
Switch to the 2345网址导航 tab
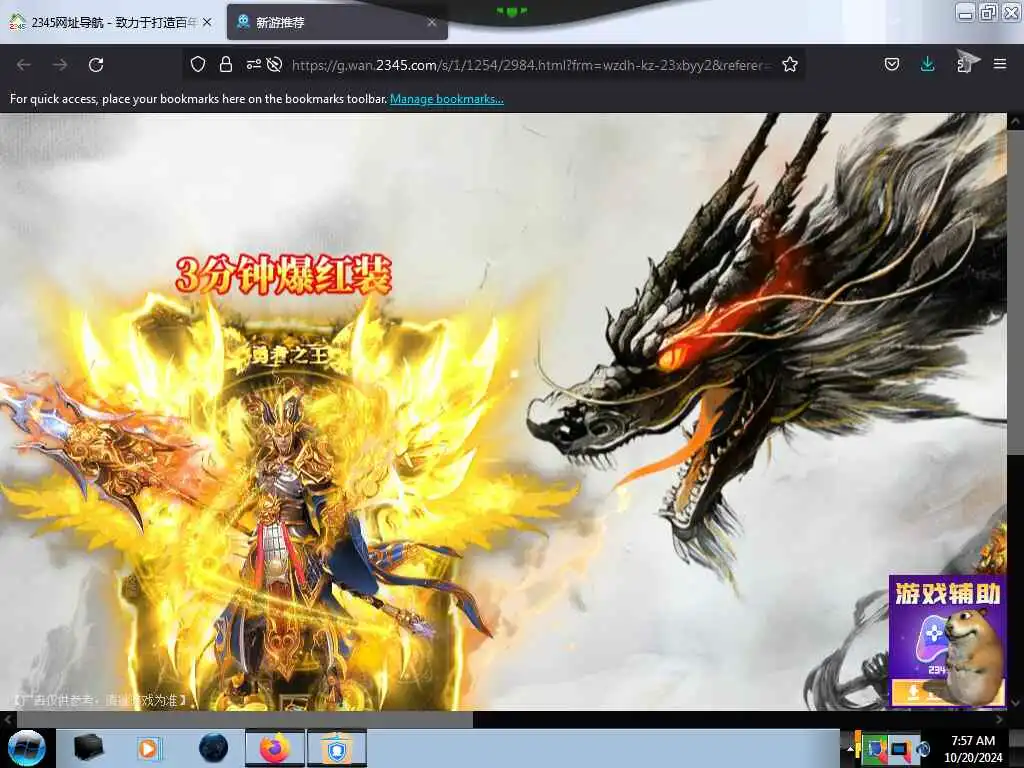[x=110, y=22]
